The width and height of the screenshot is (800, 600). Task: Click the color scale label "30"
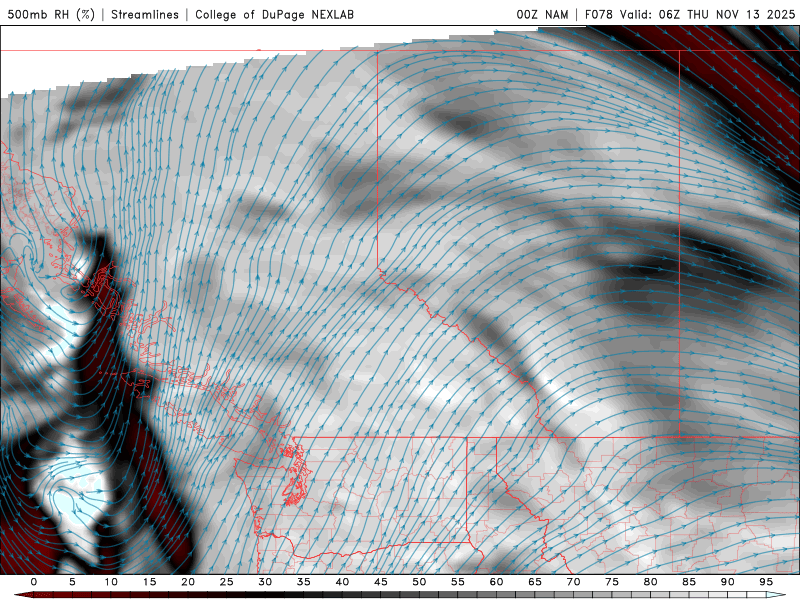[265, 582]
